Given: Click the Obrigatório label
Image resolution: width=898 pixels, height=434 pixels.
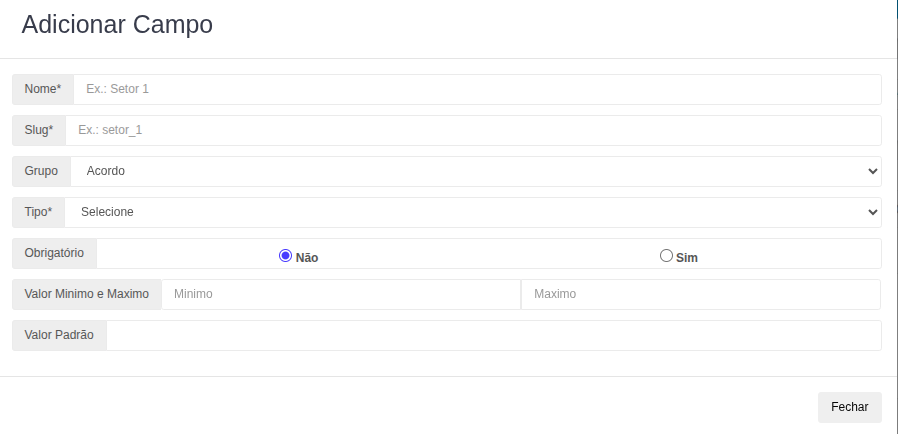Looking at the screenshot, I should point(55,253).
